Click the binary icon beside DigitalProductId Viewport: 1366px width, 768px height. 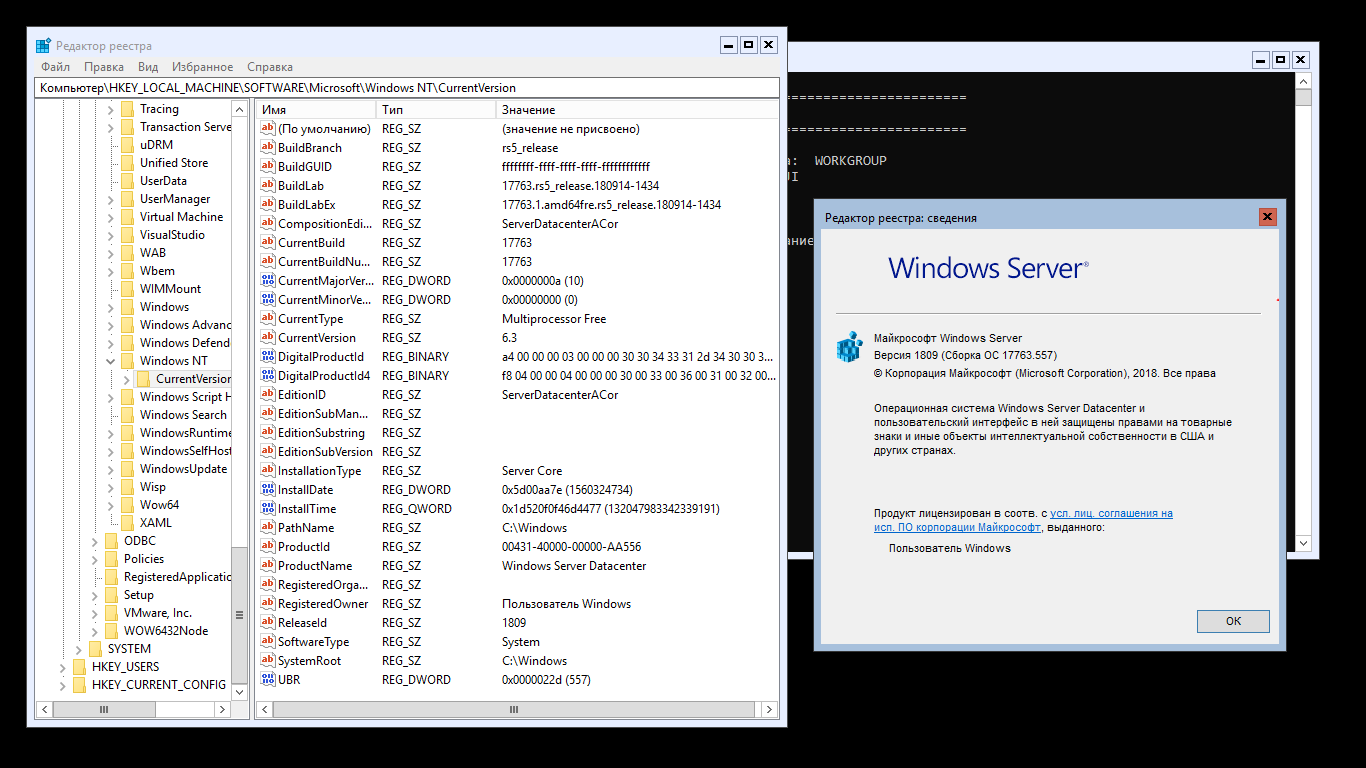[267, 356]
